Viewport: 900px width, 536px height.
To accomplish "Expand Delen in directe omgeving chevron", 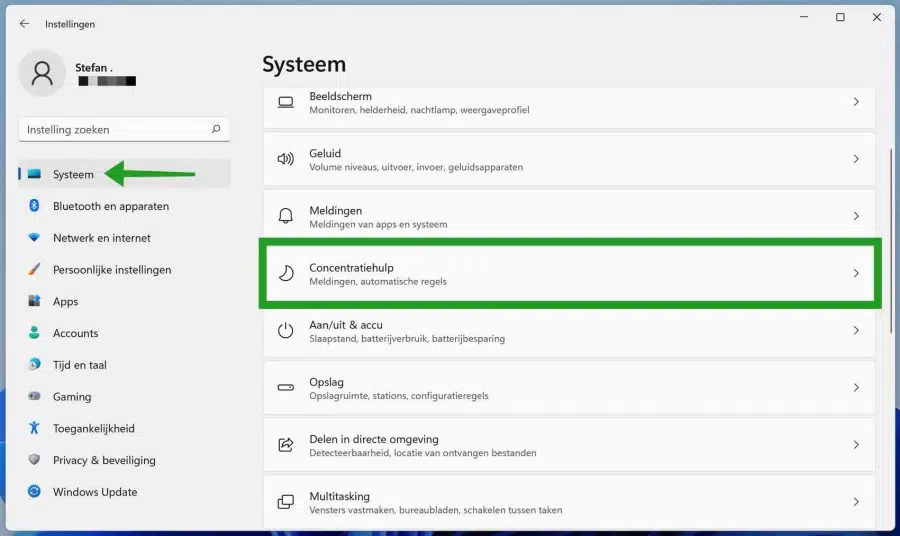I will (856, 445).
